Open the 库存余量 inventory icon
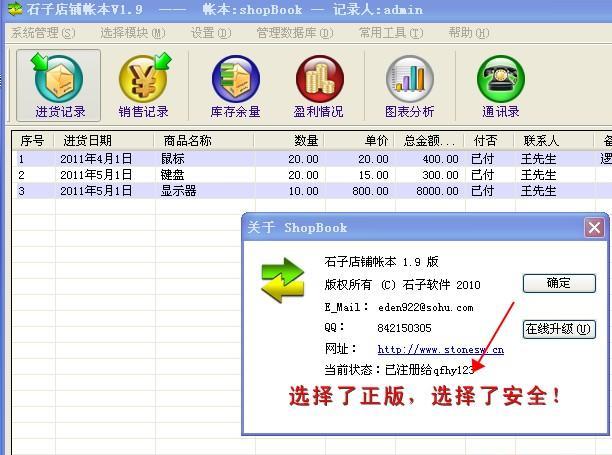The image size is (612, 455). [235, 85]
